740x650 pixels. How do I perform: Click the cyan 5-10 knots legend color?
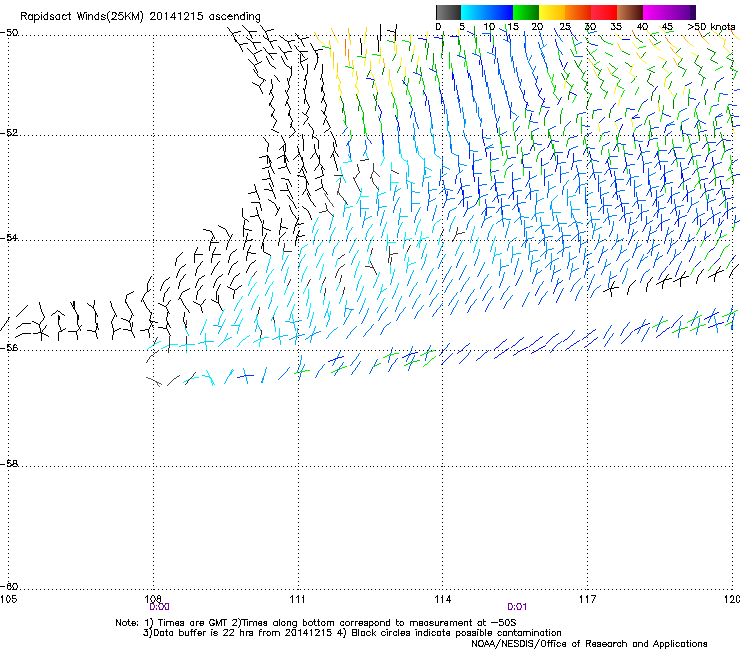pyautogui.click(x=474, y=12)
